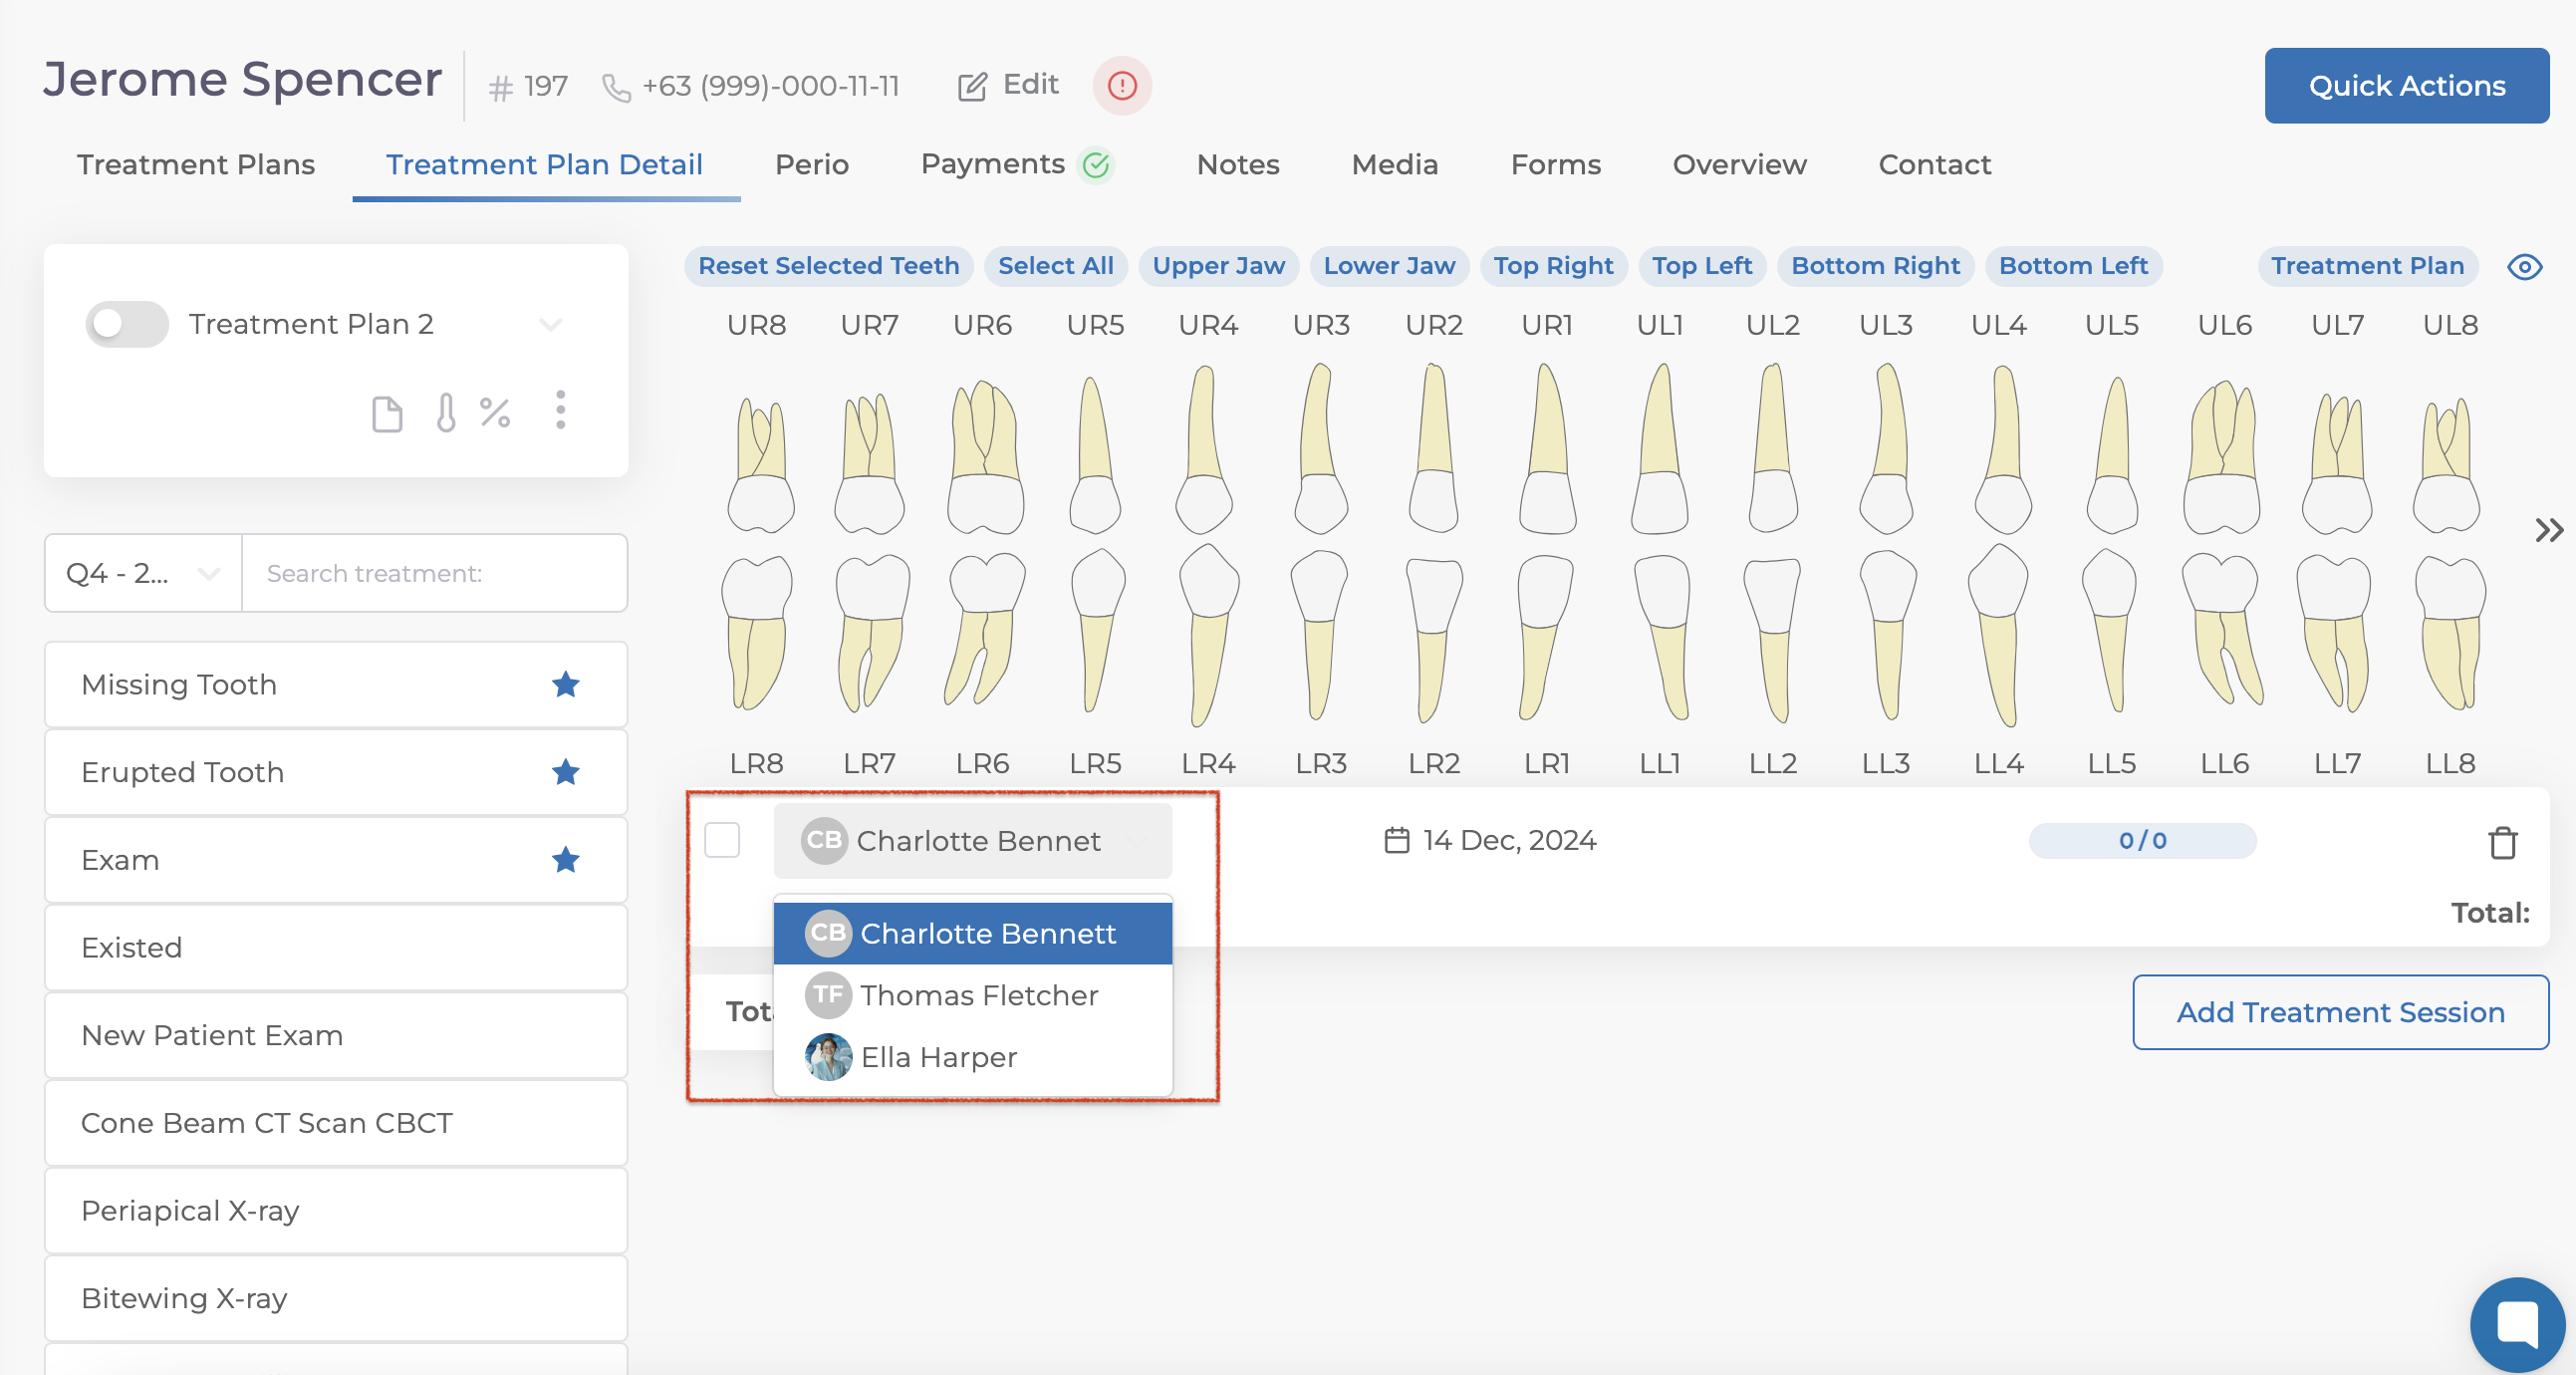
Task: Delete the session with the trash icon
Action: pyautogui.click(x=2502, y=842)
